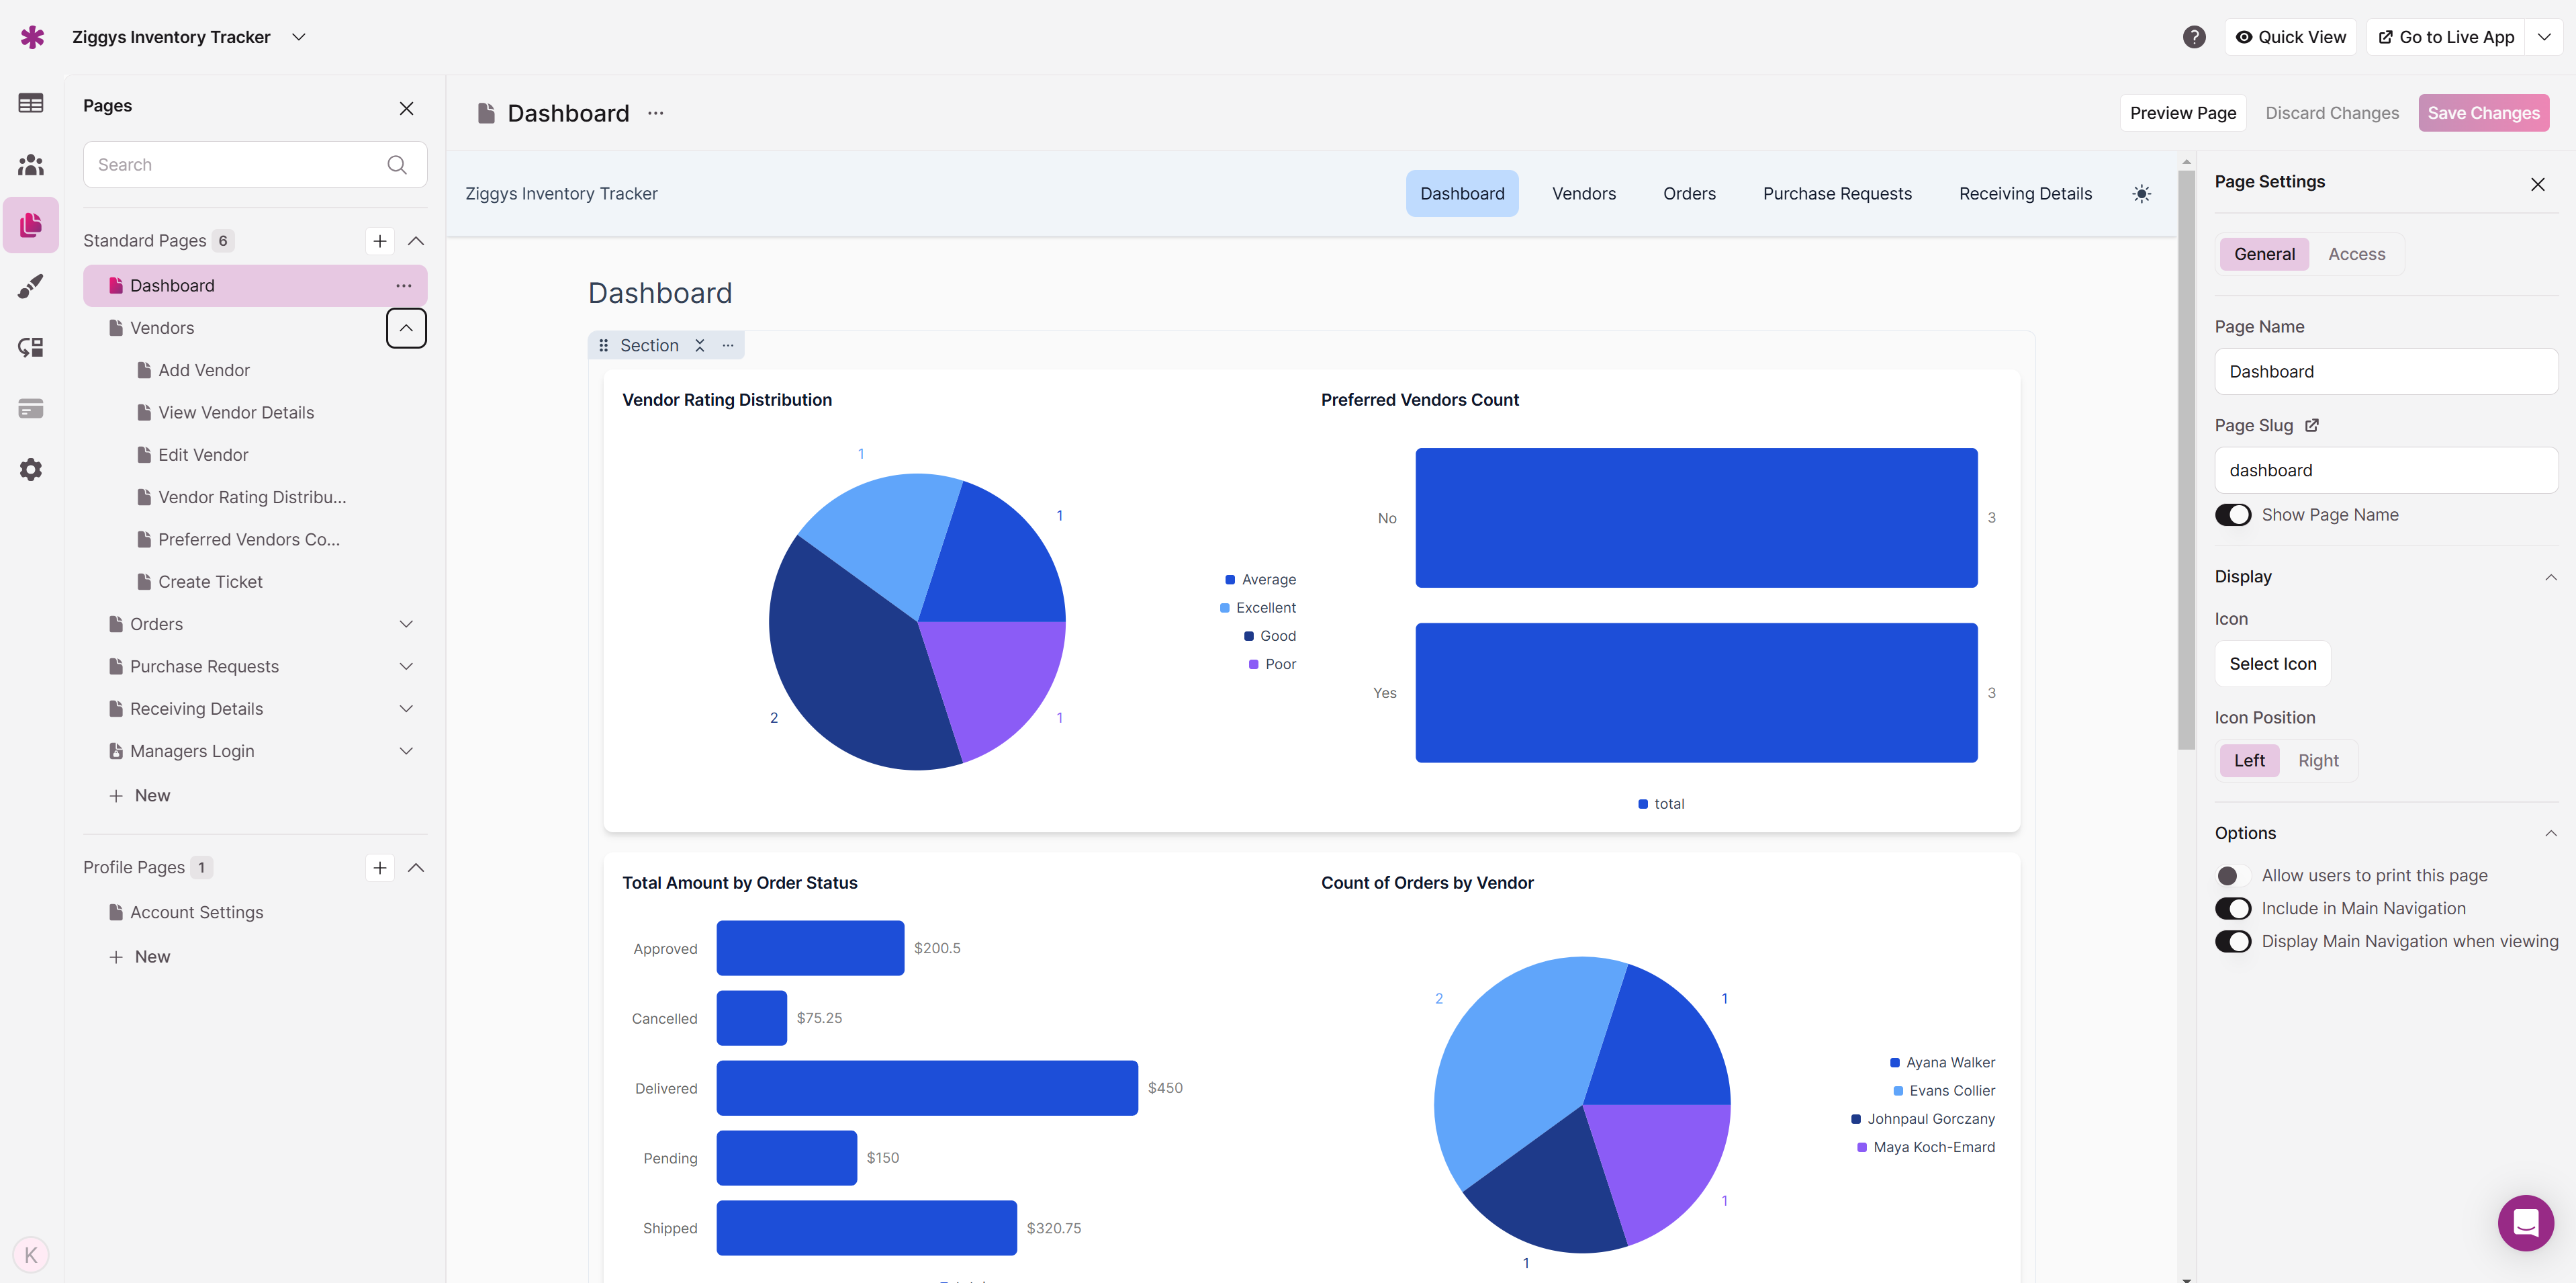This screenshot has height=1283, width=2576.
Task: Open the Purchase Requests navigation tab
Action: (1837, 194)
